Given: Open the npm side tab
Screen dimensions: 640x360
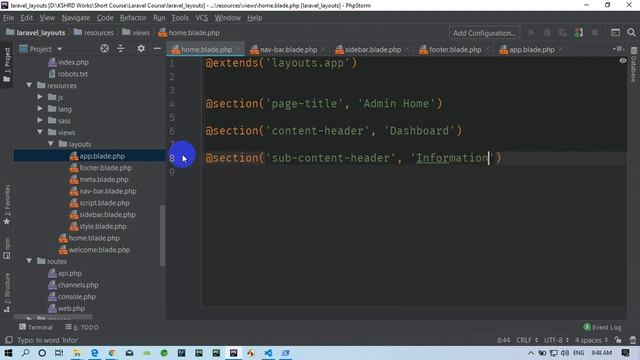Looking at the screenshot, I should click(7, 248).
